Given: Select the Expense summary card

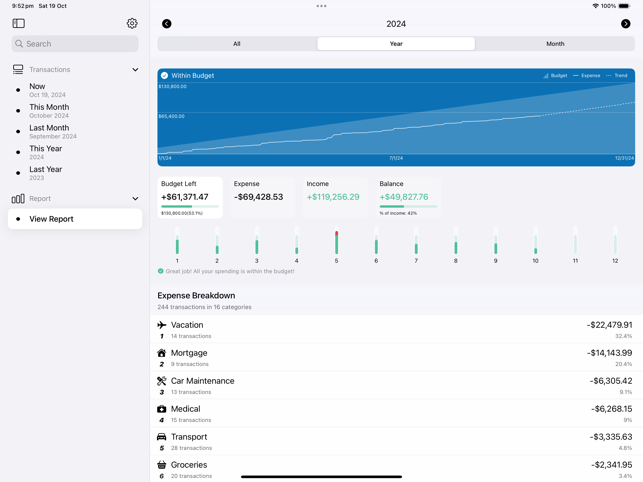Looking at the screenshot, I should [x=263, y=197].
